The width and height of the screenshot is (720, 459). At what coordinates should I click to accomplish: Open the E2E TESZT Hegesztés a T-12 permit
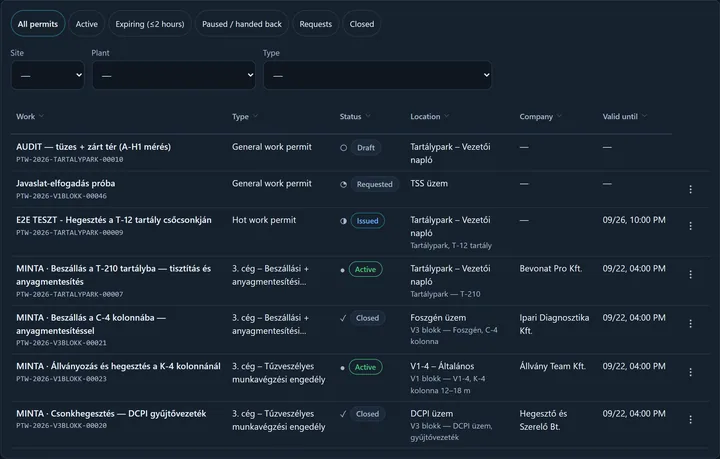click(x=114, y=220)
